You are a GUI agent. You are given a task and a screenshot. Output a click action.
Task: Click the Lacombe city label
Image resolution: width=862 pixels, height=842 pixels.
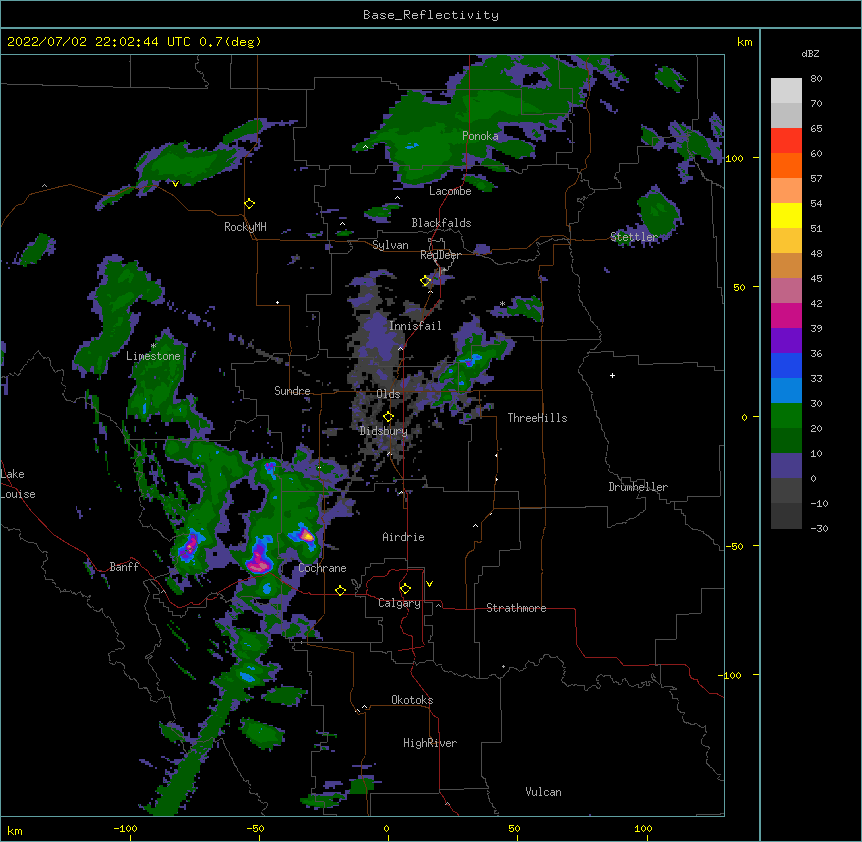pos(450,191)
